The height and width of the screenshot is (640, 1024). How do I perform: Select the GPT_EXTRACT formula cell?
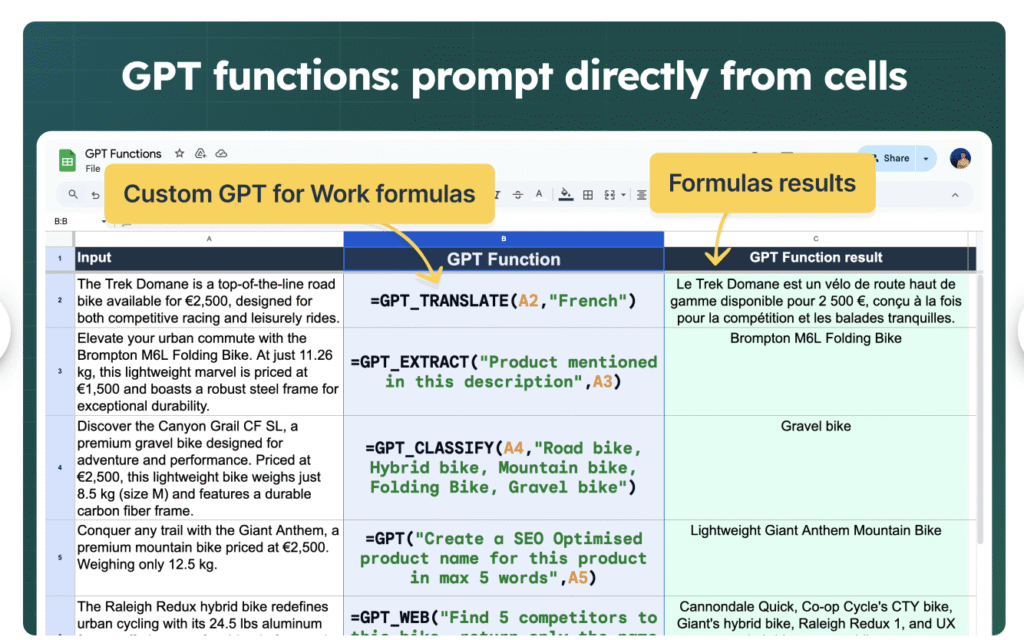pyautogui.click(x=504, y=372)
